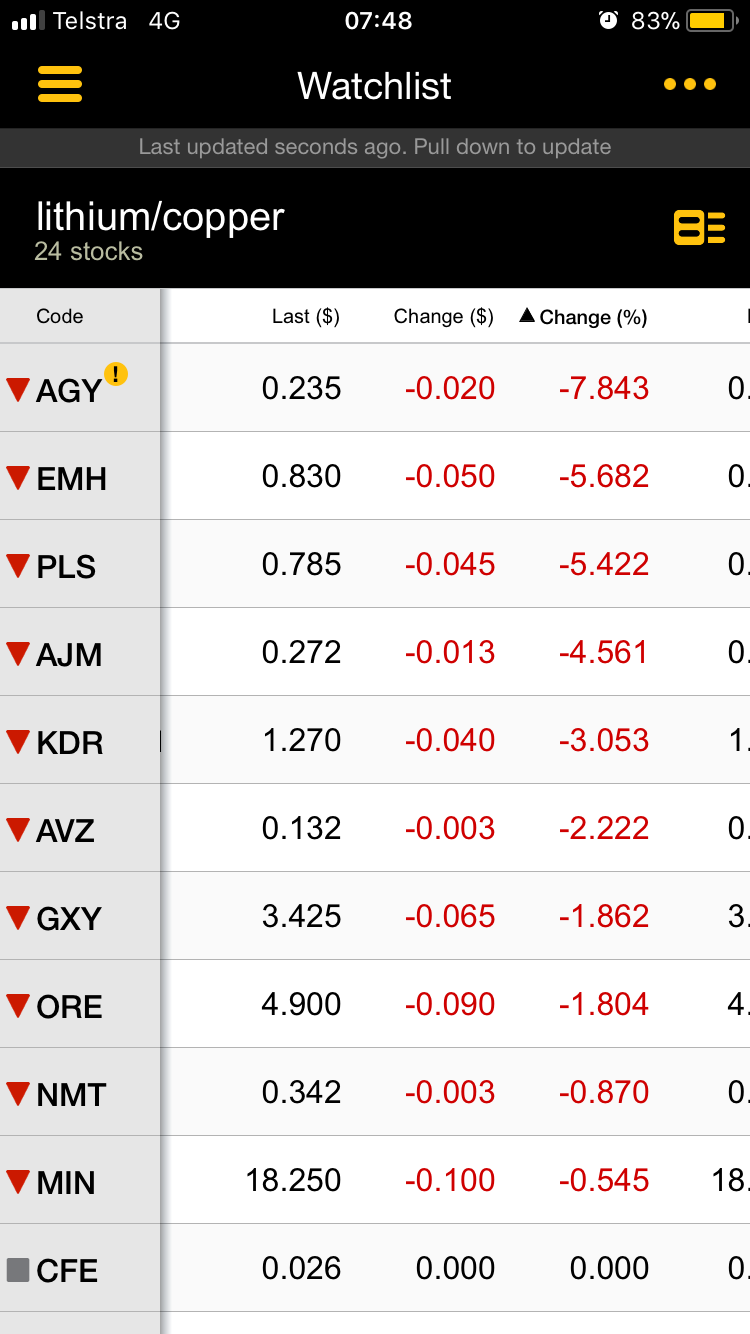Sort by the Code column header
Image resolution: width=750 pixels, height=1334 pixels.
[60, 317]
